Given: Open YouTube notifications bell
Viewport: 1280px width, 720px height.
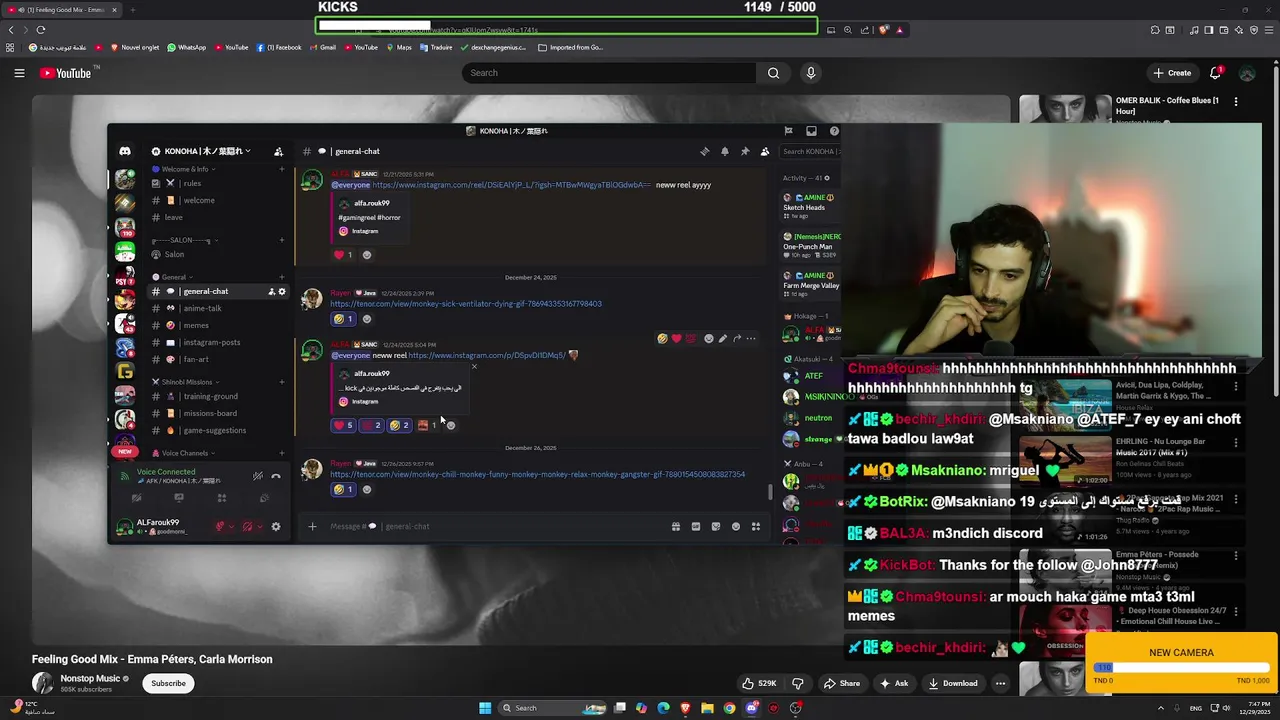Looking at the screenshot, I should click(x=1216, y=73).
